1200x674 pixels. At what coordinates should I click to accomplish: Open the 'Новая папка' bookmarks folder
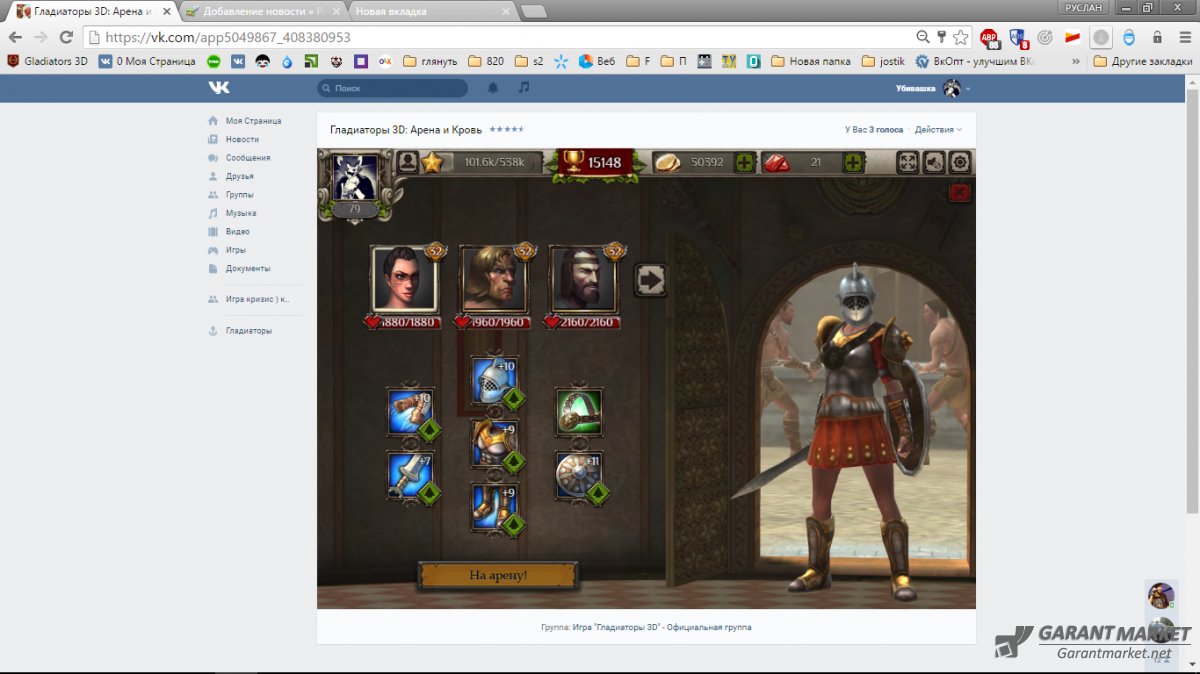[811, 61]
